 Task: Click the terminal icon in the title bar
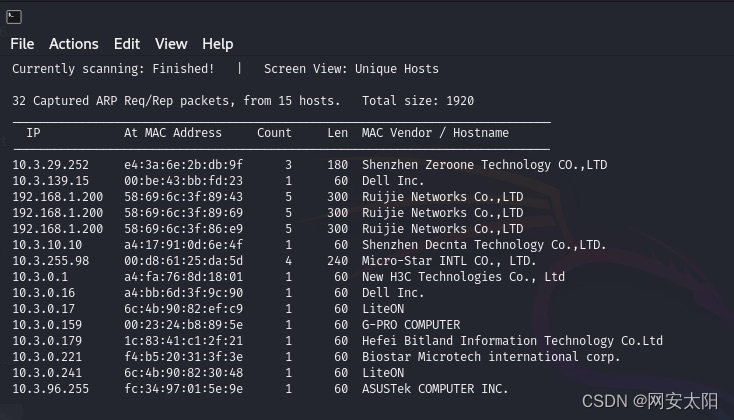click(14, 17)
